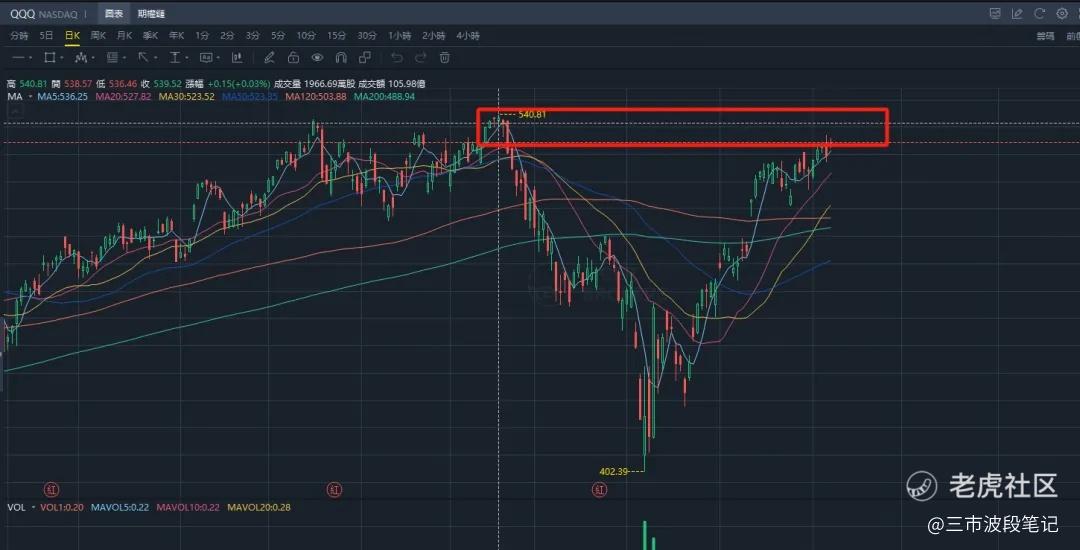Select the straight line drawing tool

19,58
